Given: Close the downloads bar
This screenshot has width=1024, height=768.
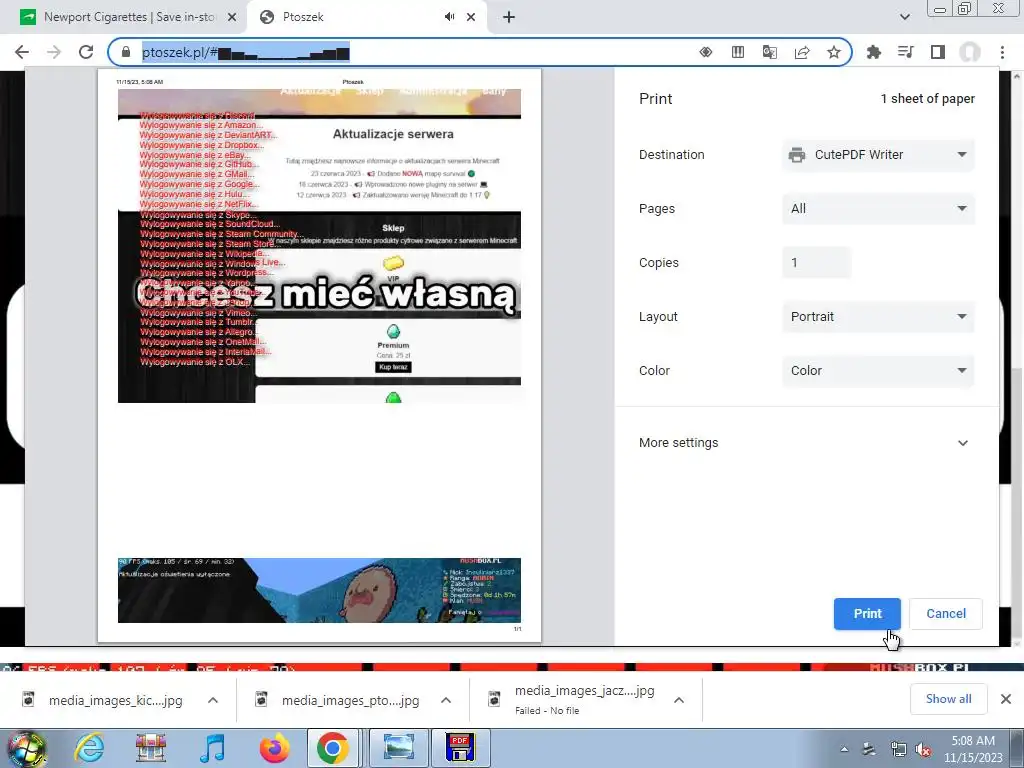Looking at the screenshot, I should click(x=1006, y=699).
